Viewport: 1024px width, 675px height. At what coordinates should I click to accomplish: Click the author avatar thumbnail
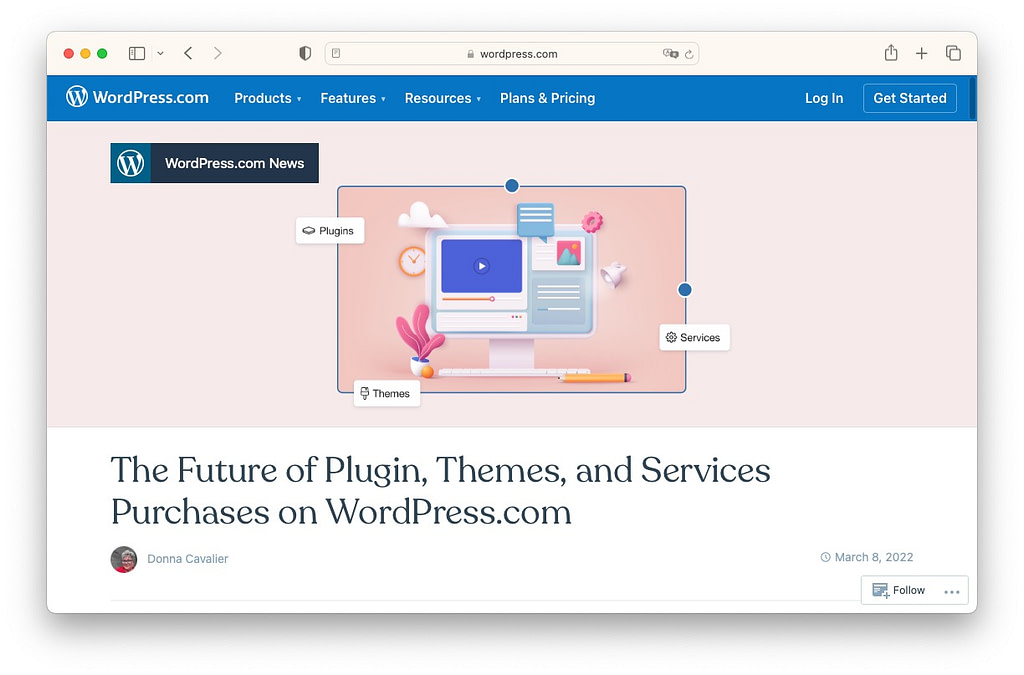click(123, 560)
